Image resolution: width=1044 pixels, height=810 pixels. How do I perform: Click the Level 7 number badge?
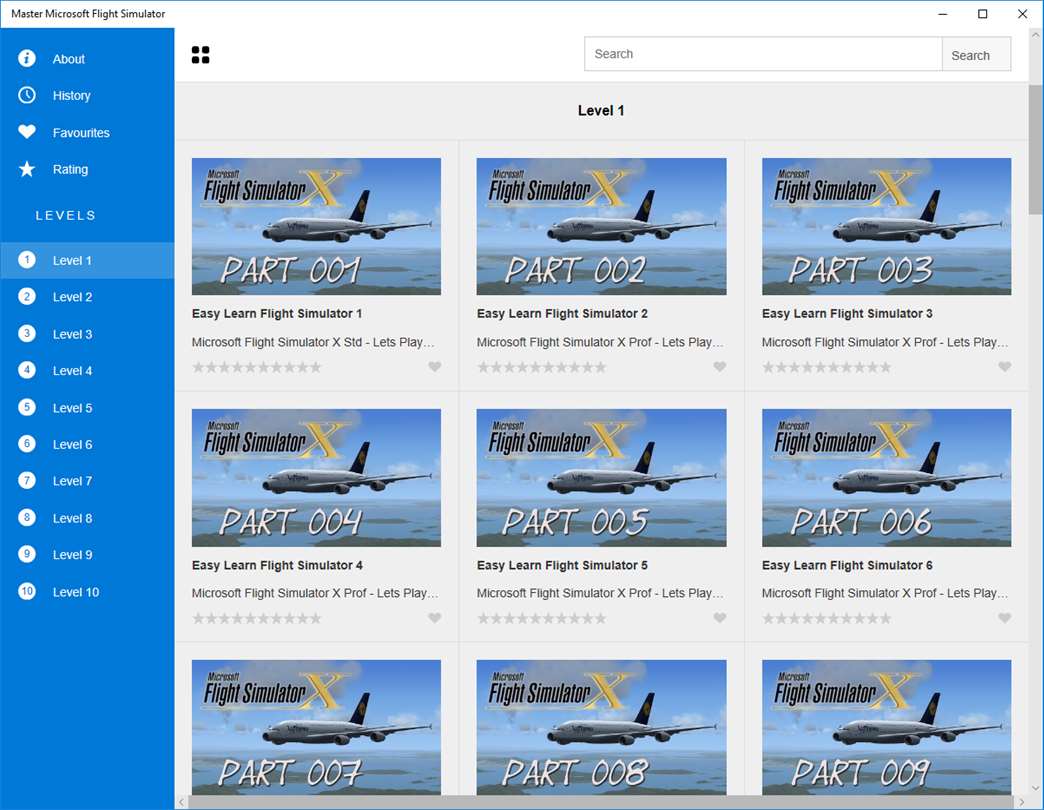click(x=27, y=481)
